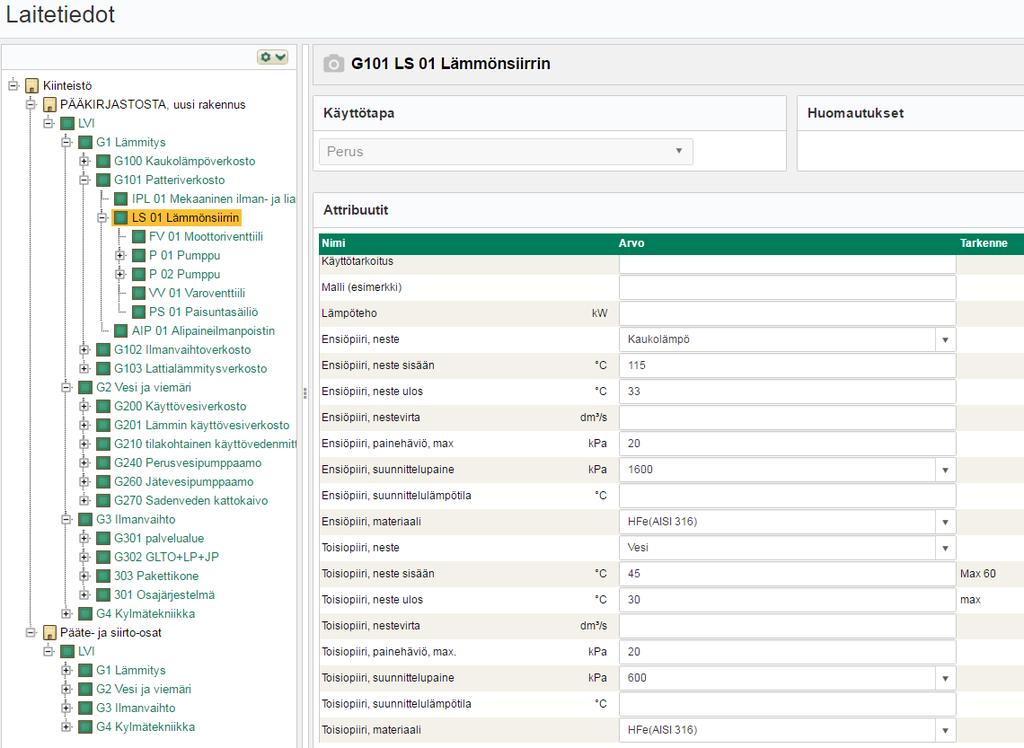Click green icon of PS 01 Paisuntasäiliö

pos(138,312)
